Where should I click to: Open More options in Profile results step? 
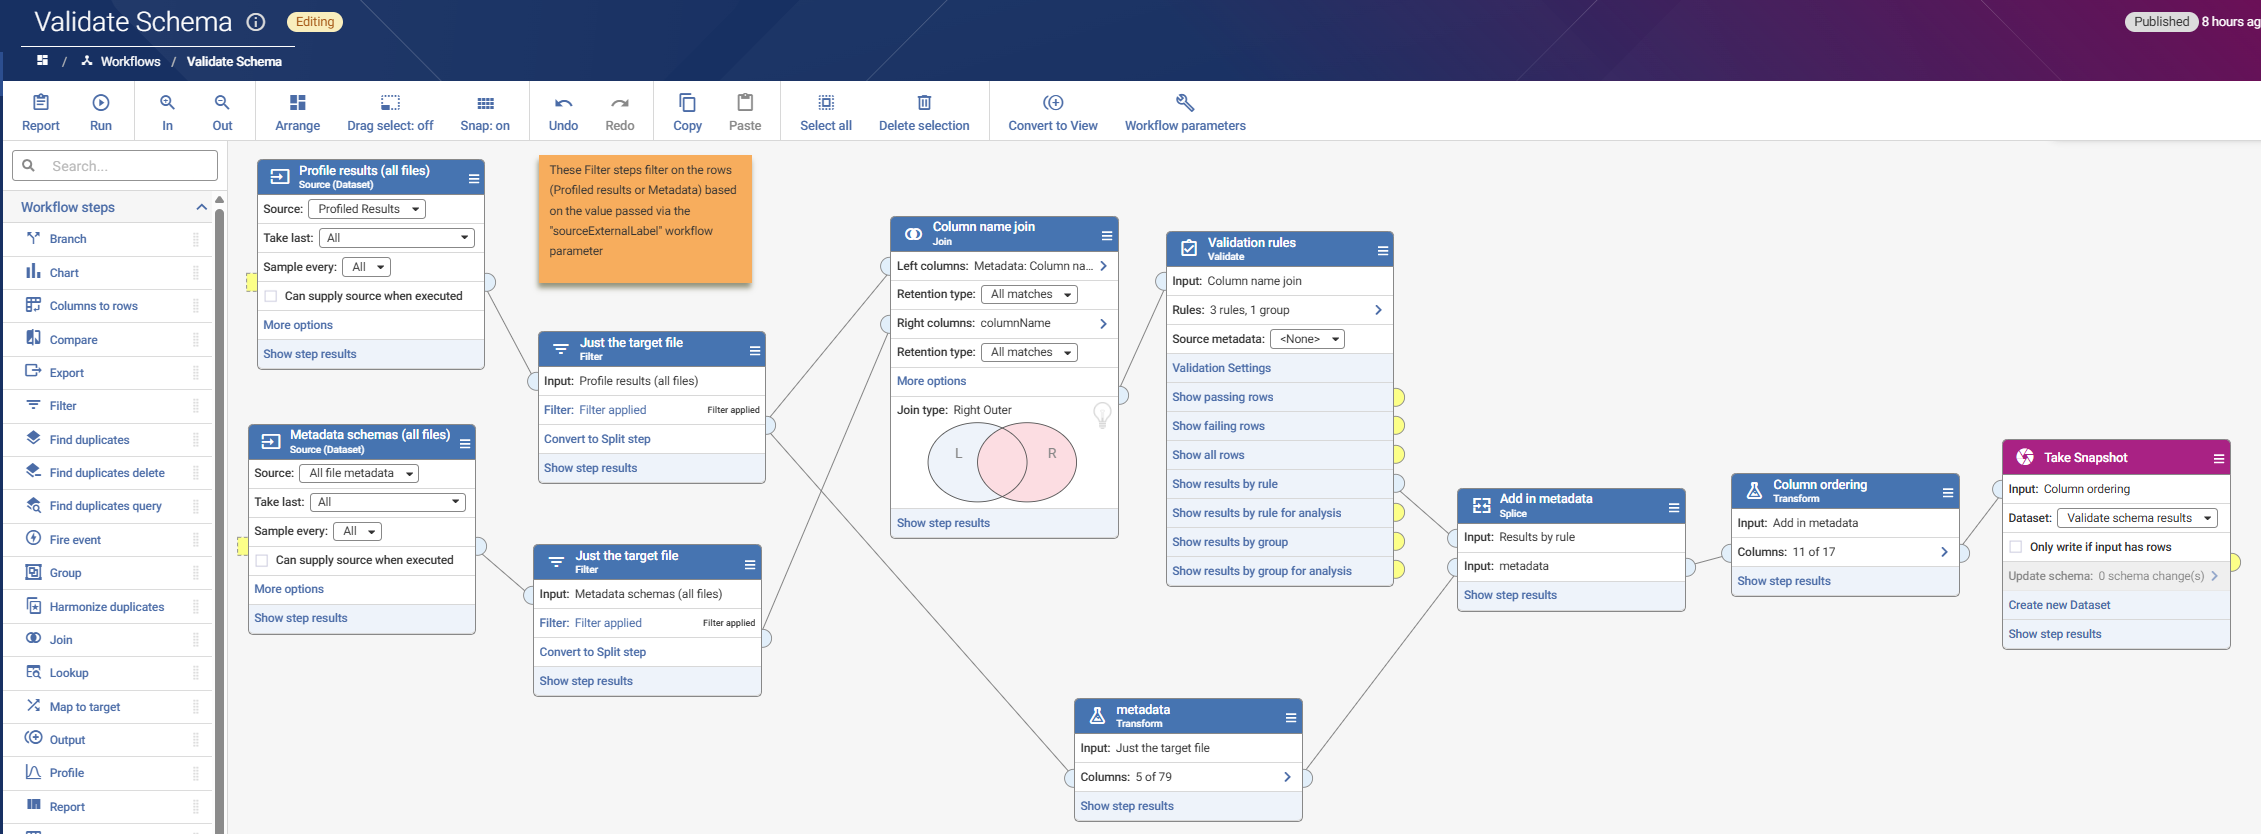coord(298,325)
